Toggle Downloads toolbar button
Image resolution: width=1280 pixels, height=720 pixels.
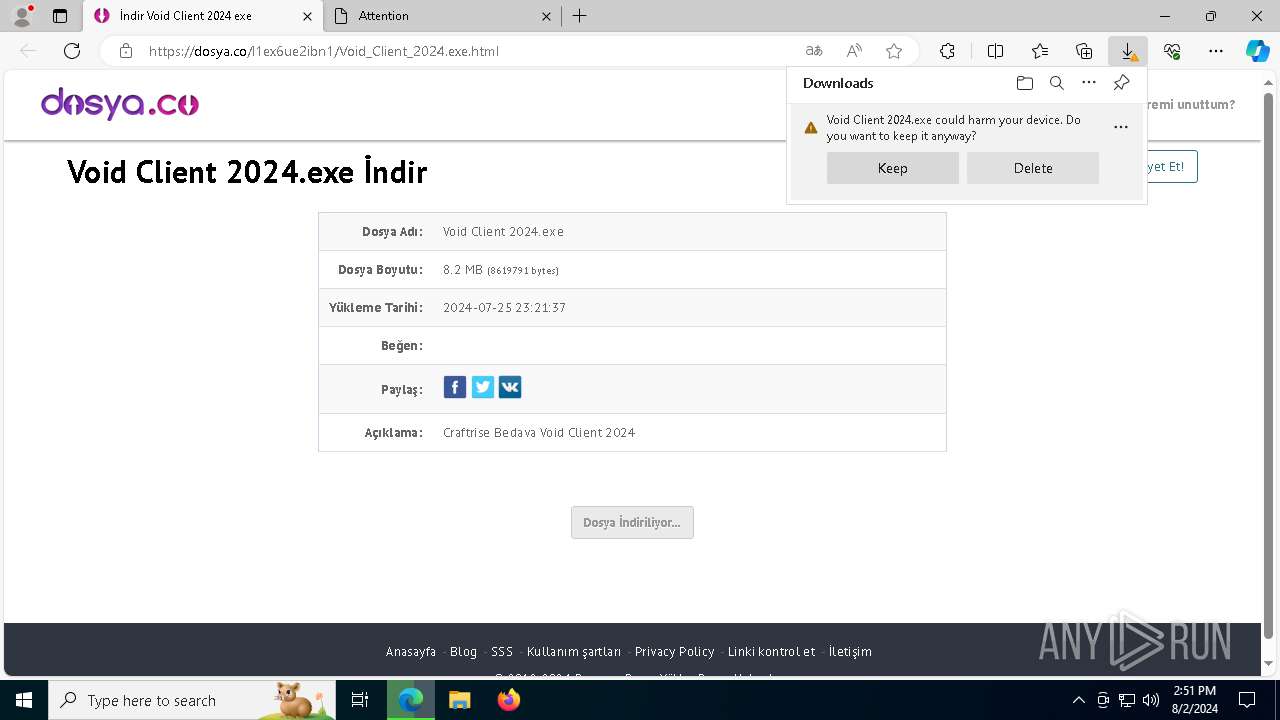(1128, 51)
